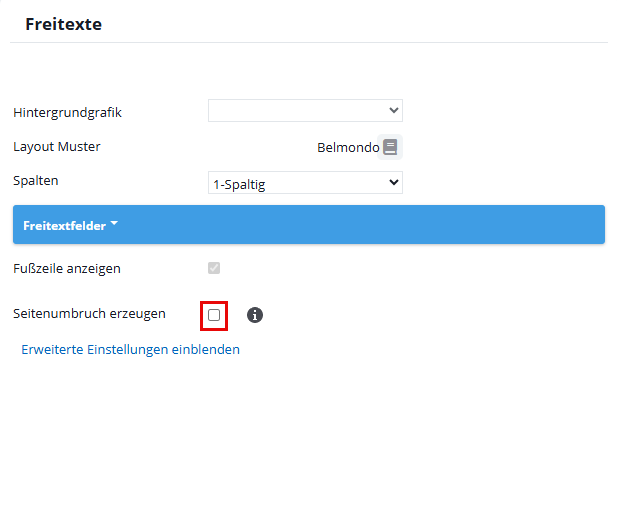The image size is (617, 508).
Task: Click the Fußzeile anzeigen label
Action: tap(67, 268)
